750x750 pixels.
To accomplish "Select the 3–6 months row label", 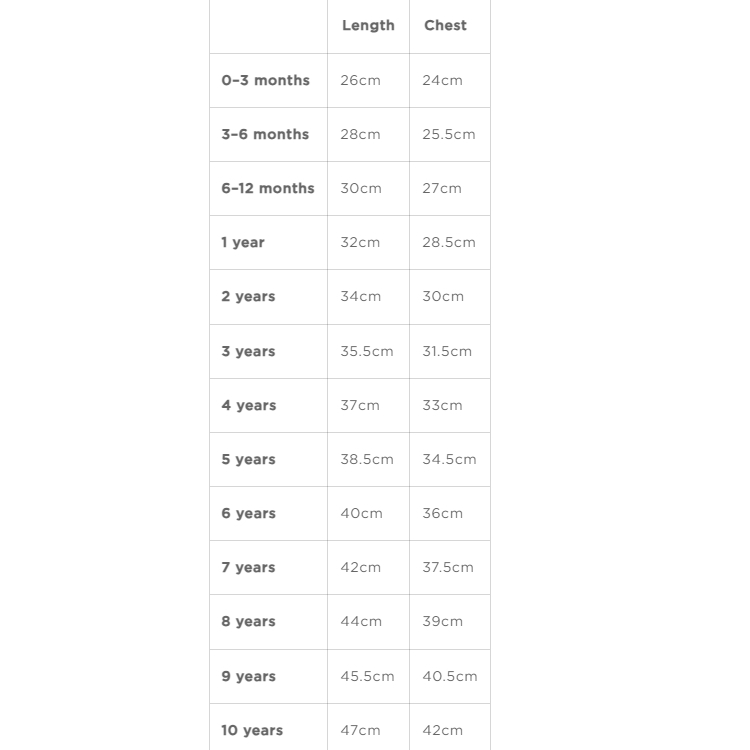I will click(265, 134).
